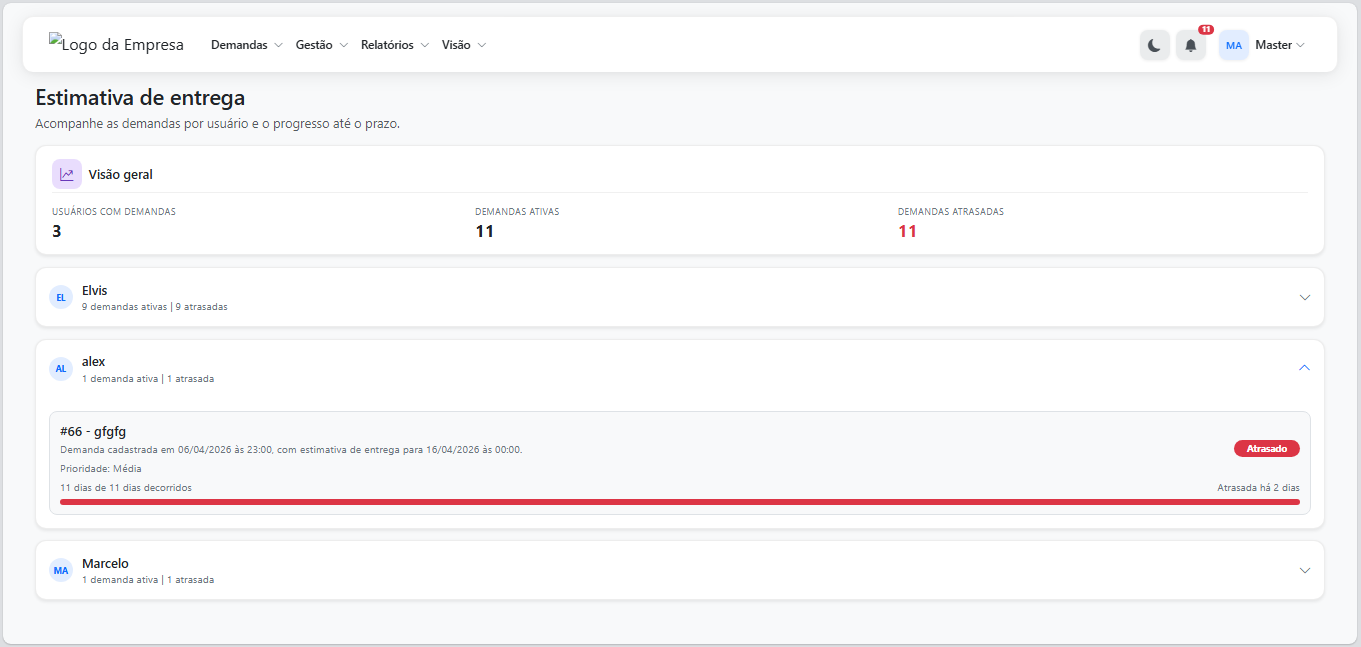Click the AL avatar for alex

click(x=61, y=369)
